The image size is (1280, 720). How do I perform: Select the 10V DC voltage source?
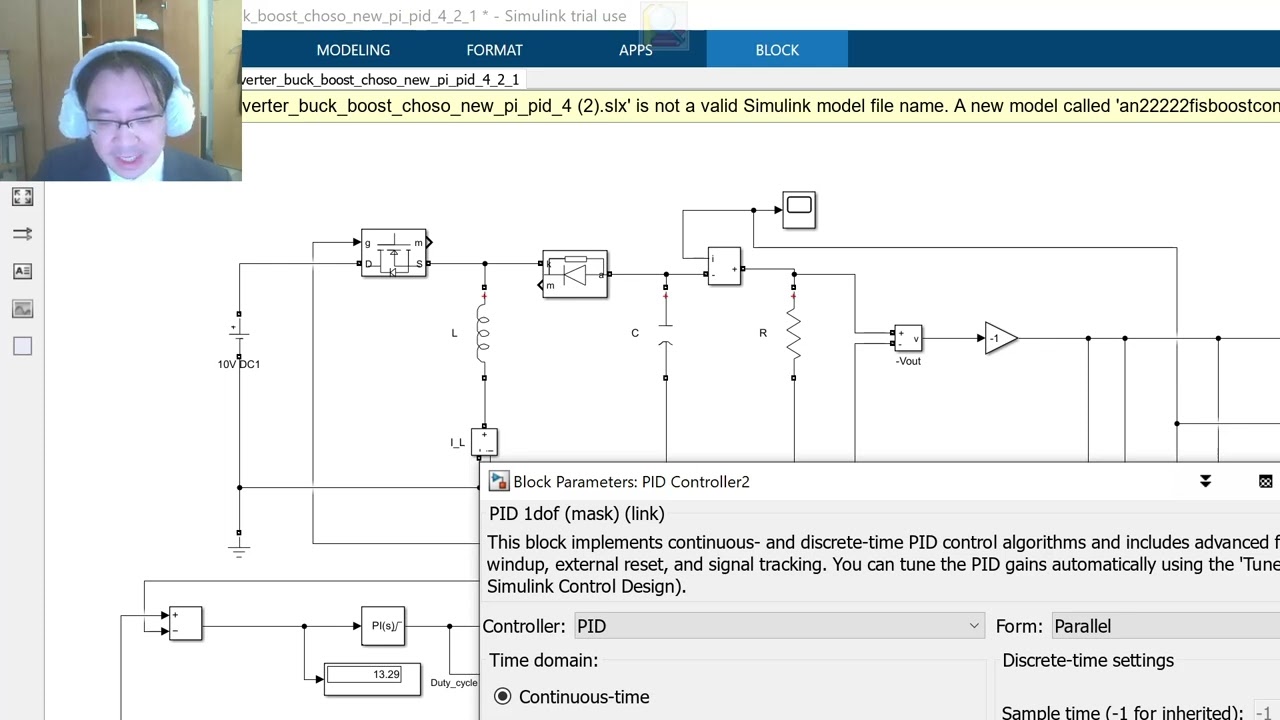tap(239, 334)
